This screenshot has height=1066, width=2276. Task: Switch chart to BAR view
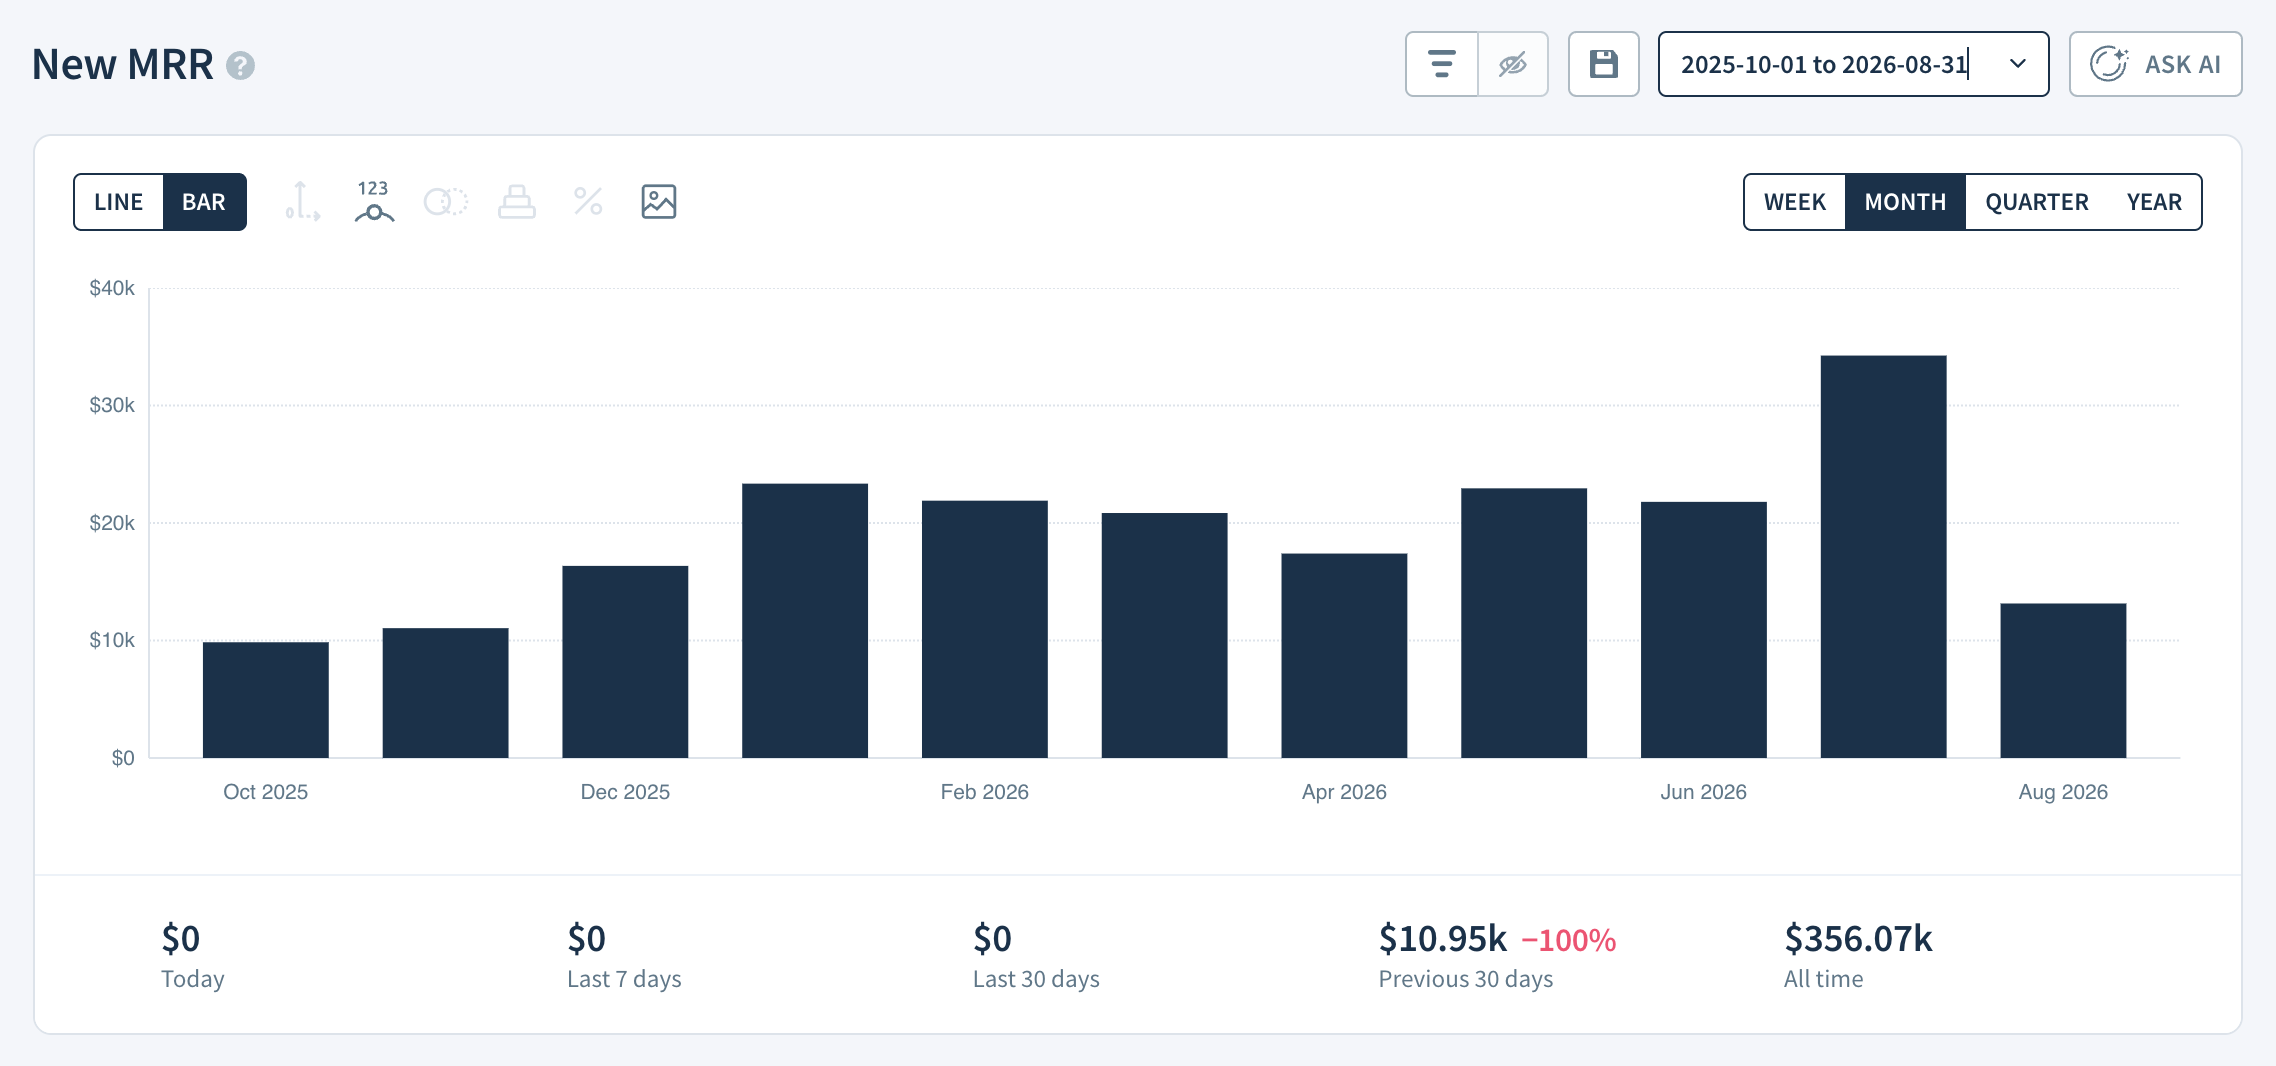(204, 202)
